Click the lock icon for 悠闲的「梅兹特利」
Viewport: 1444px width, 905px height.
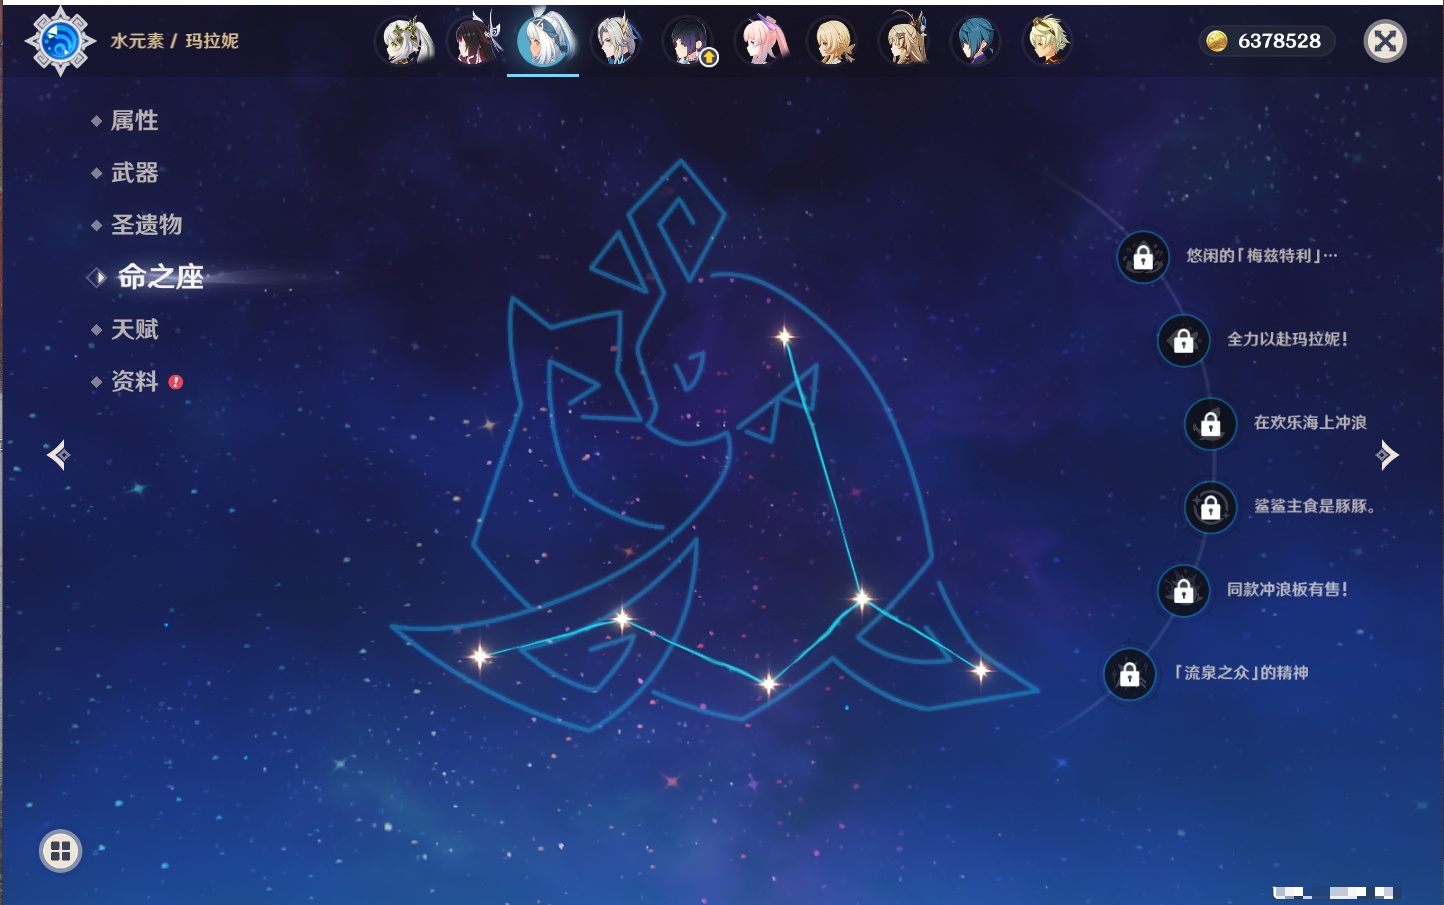point(1143,257)
